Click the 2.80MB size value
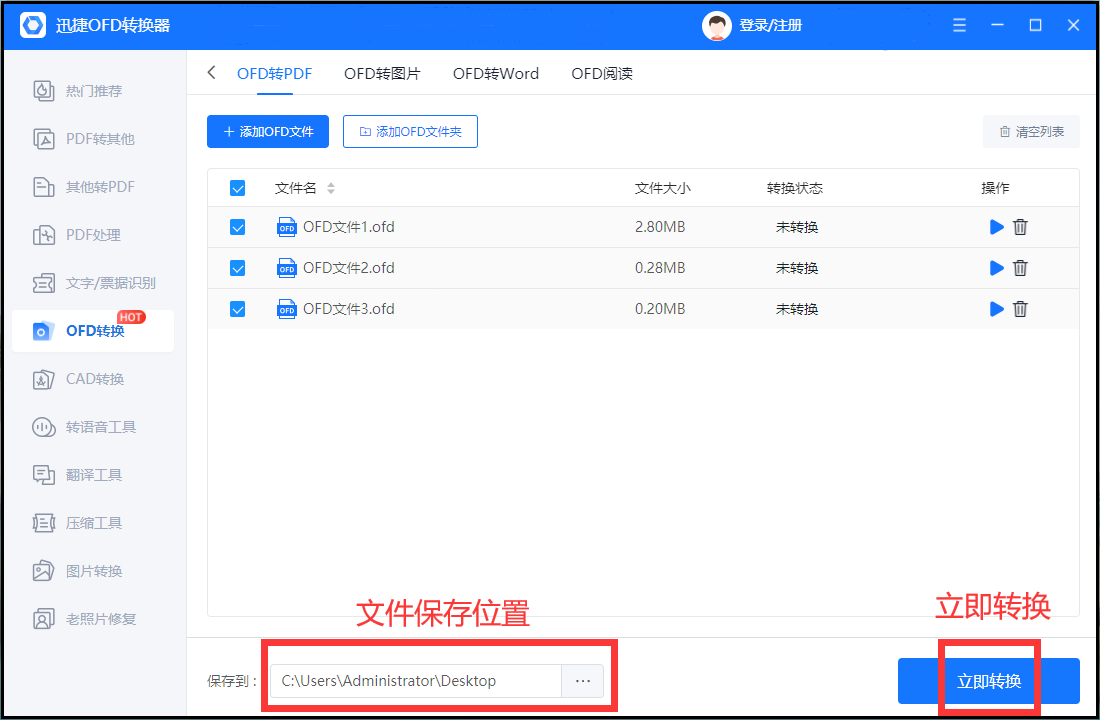Image resolution: width=1100 pixels, height=720 pixels. coord(660,227)
